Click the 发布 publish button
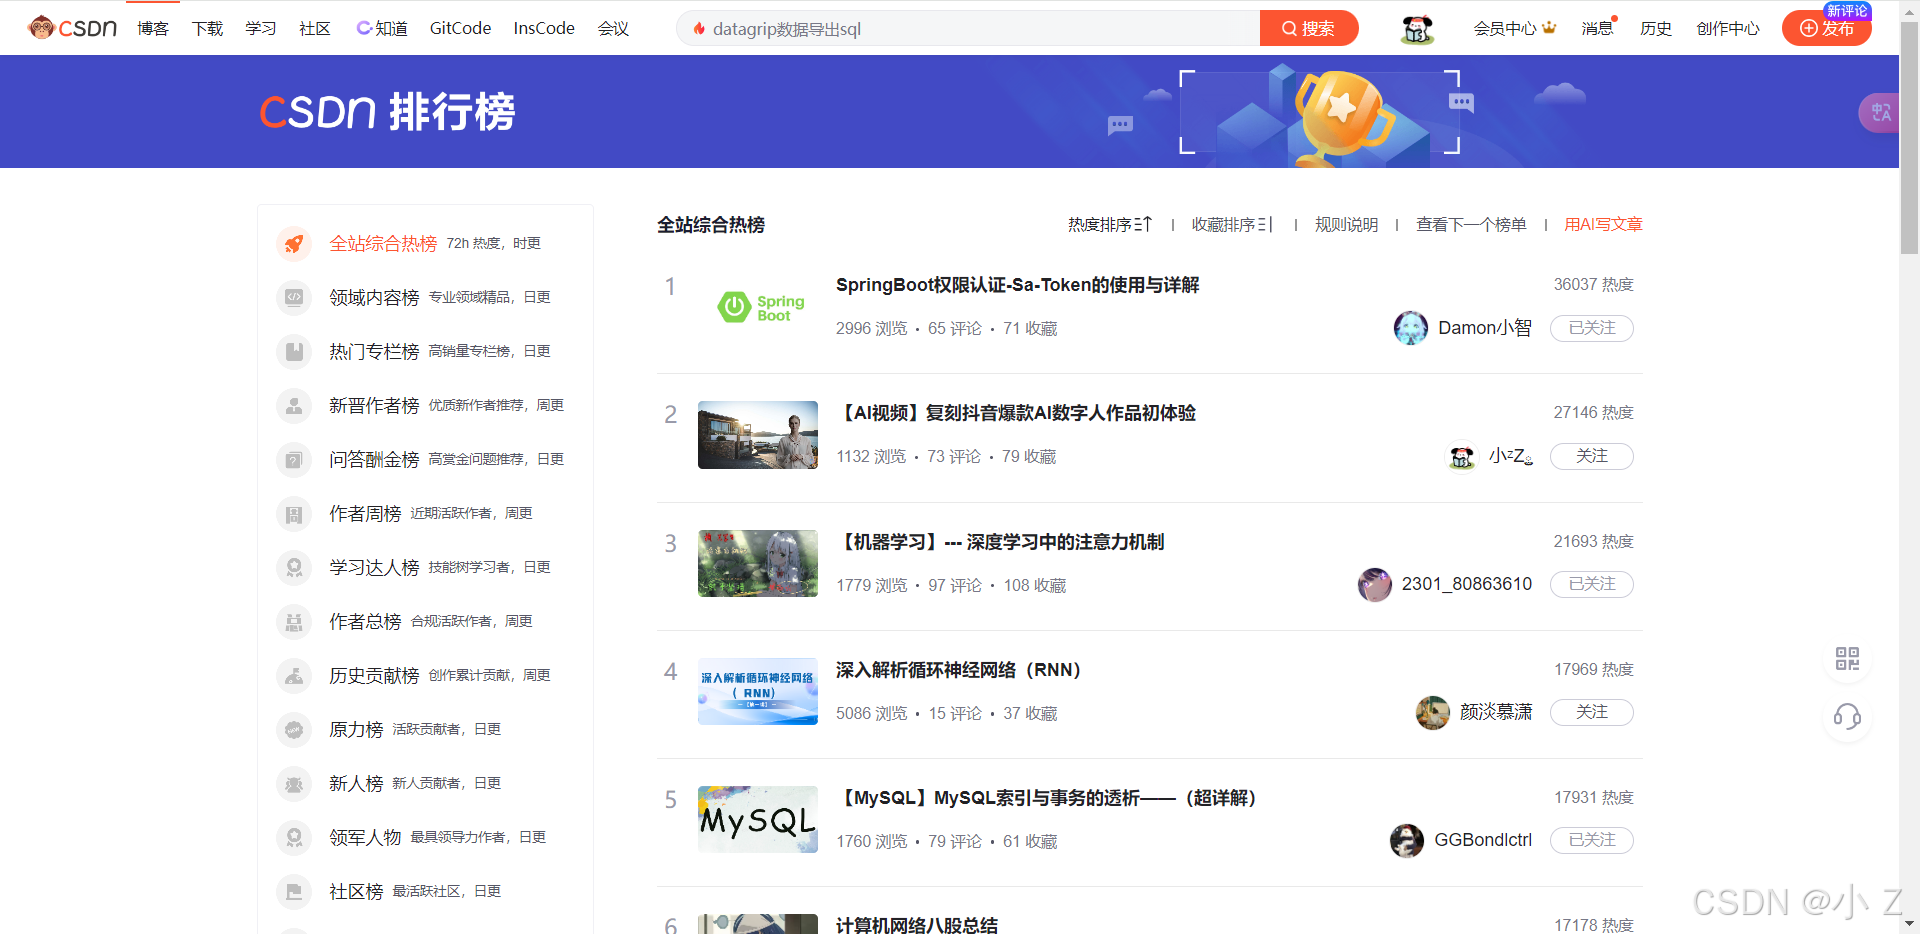This screenshot has width=1920, height=934. point(1827,28)
